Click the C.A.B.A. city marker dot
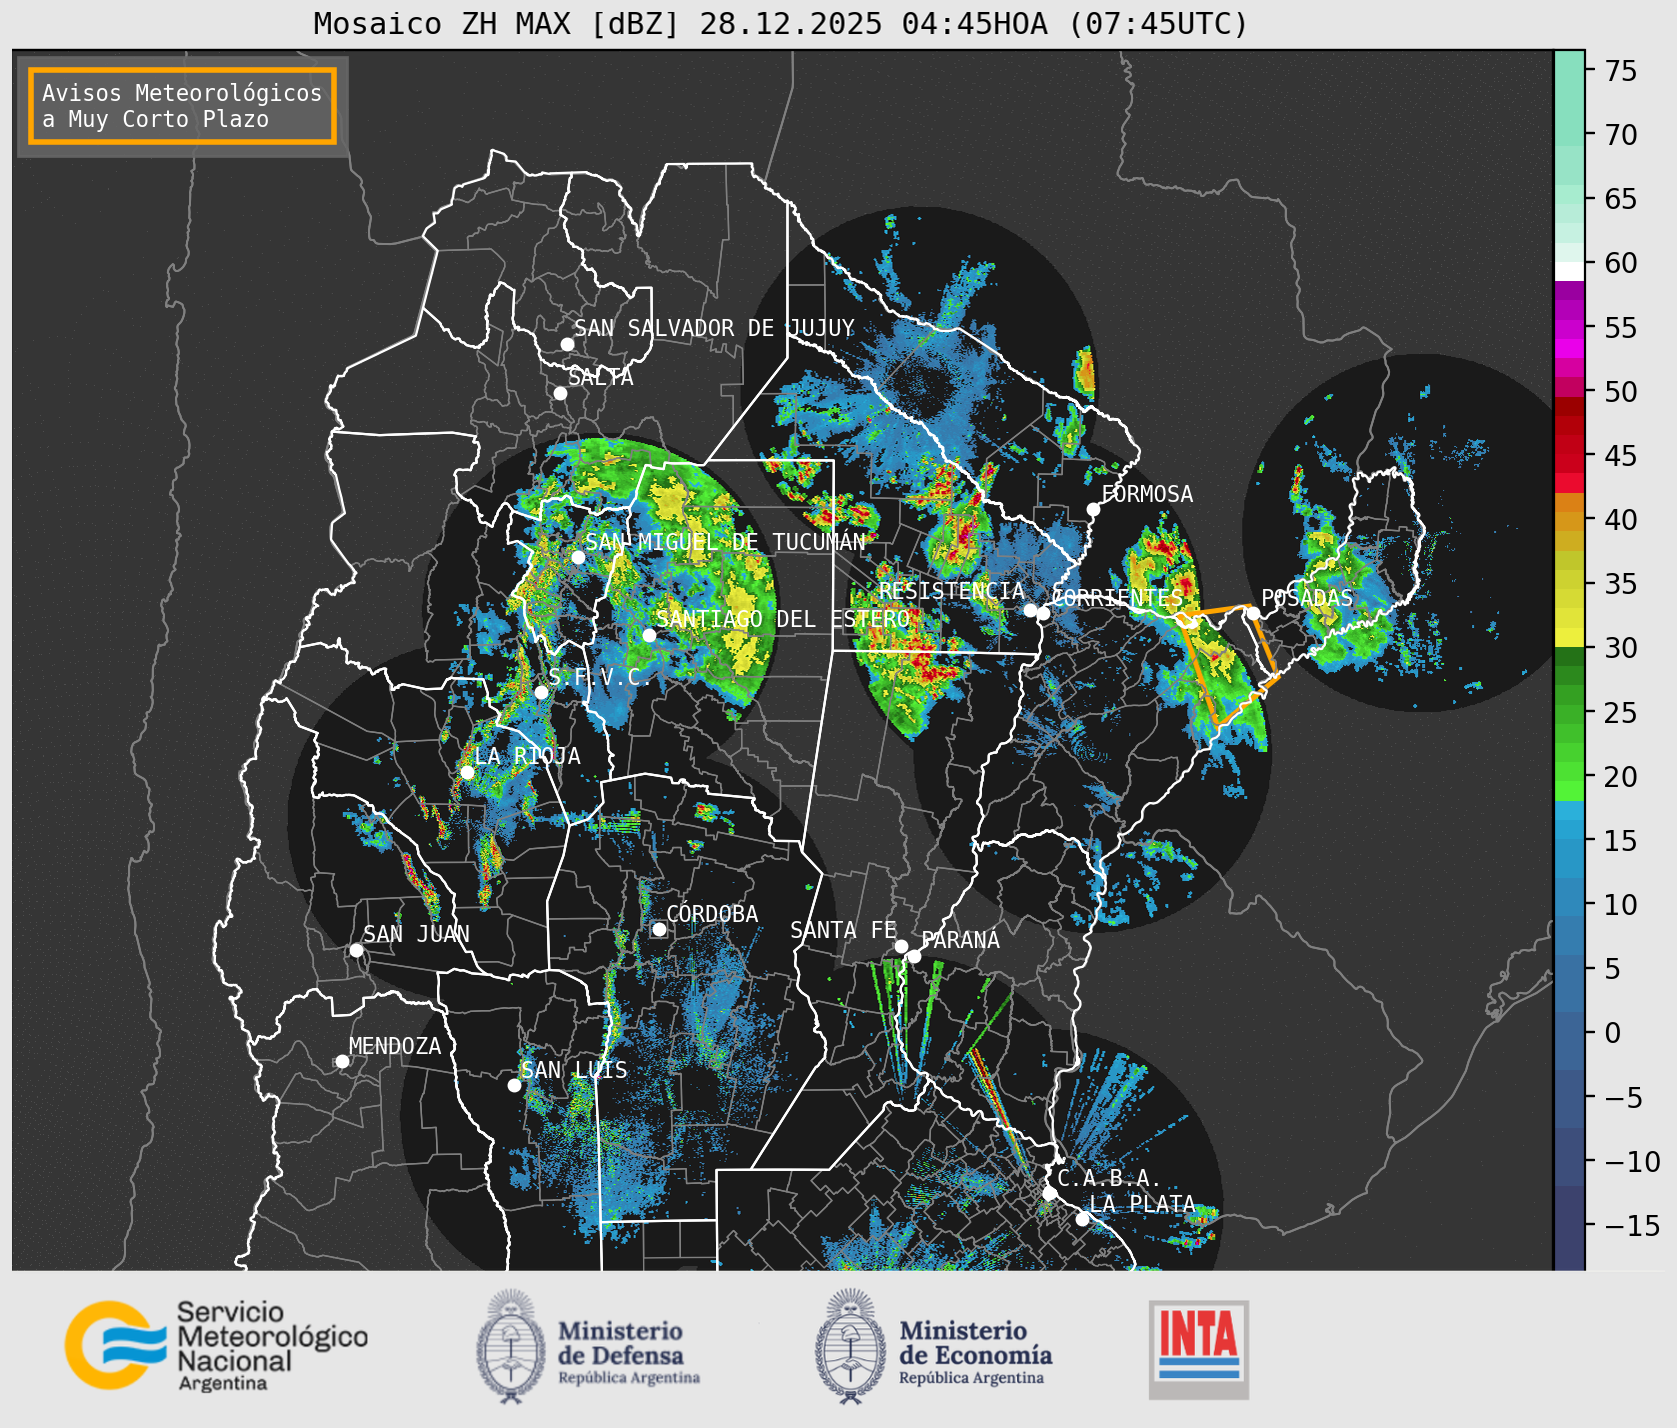 point(1049,1193)
